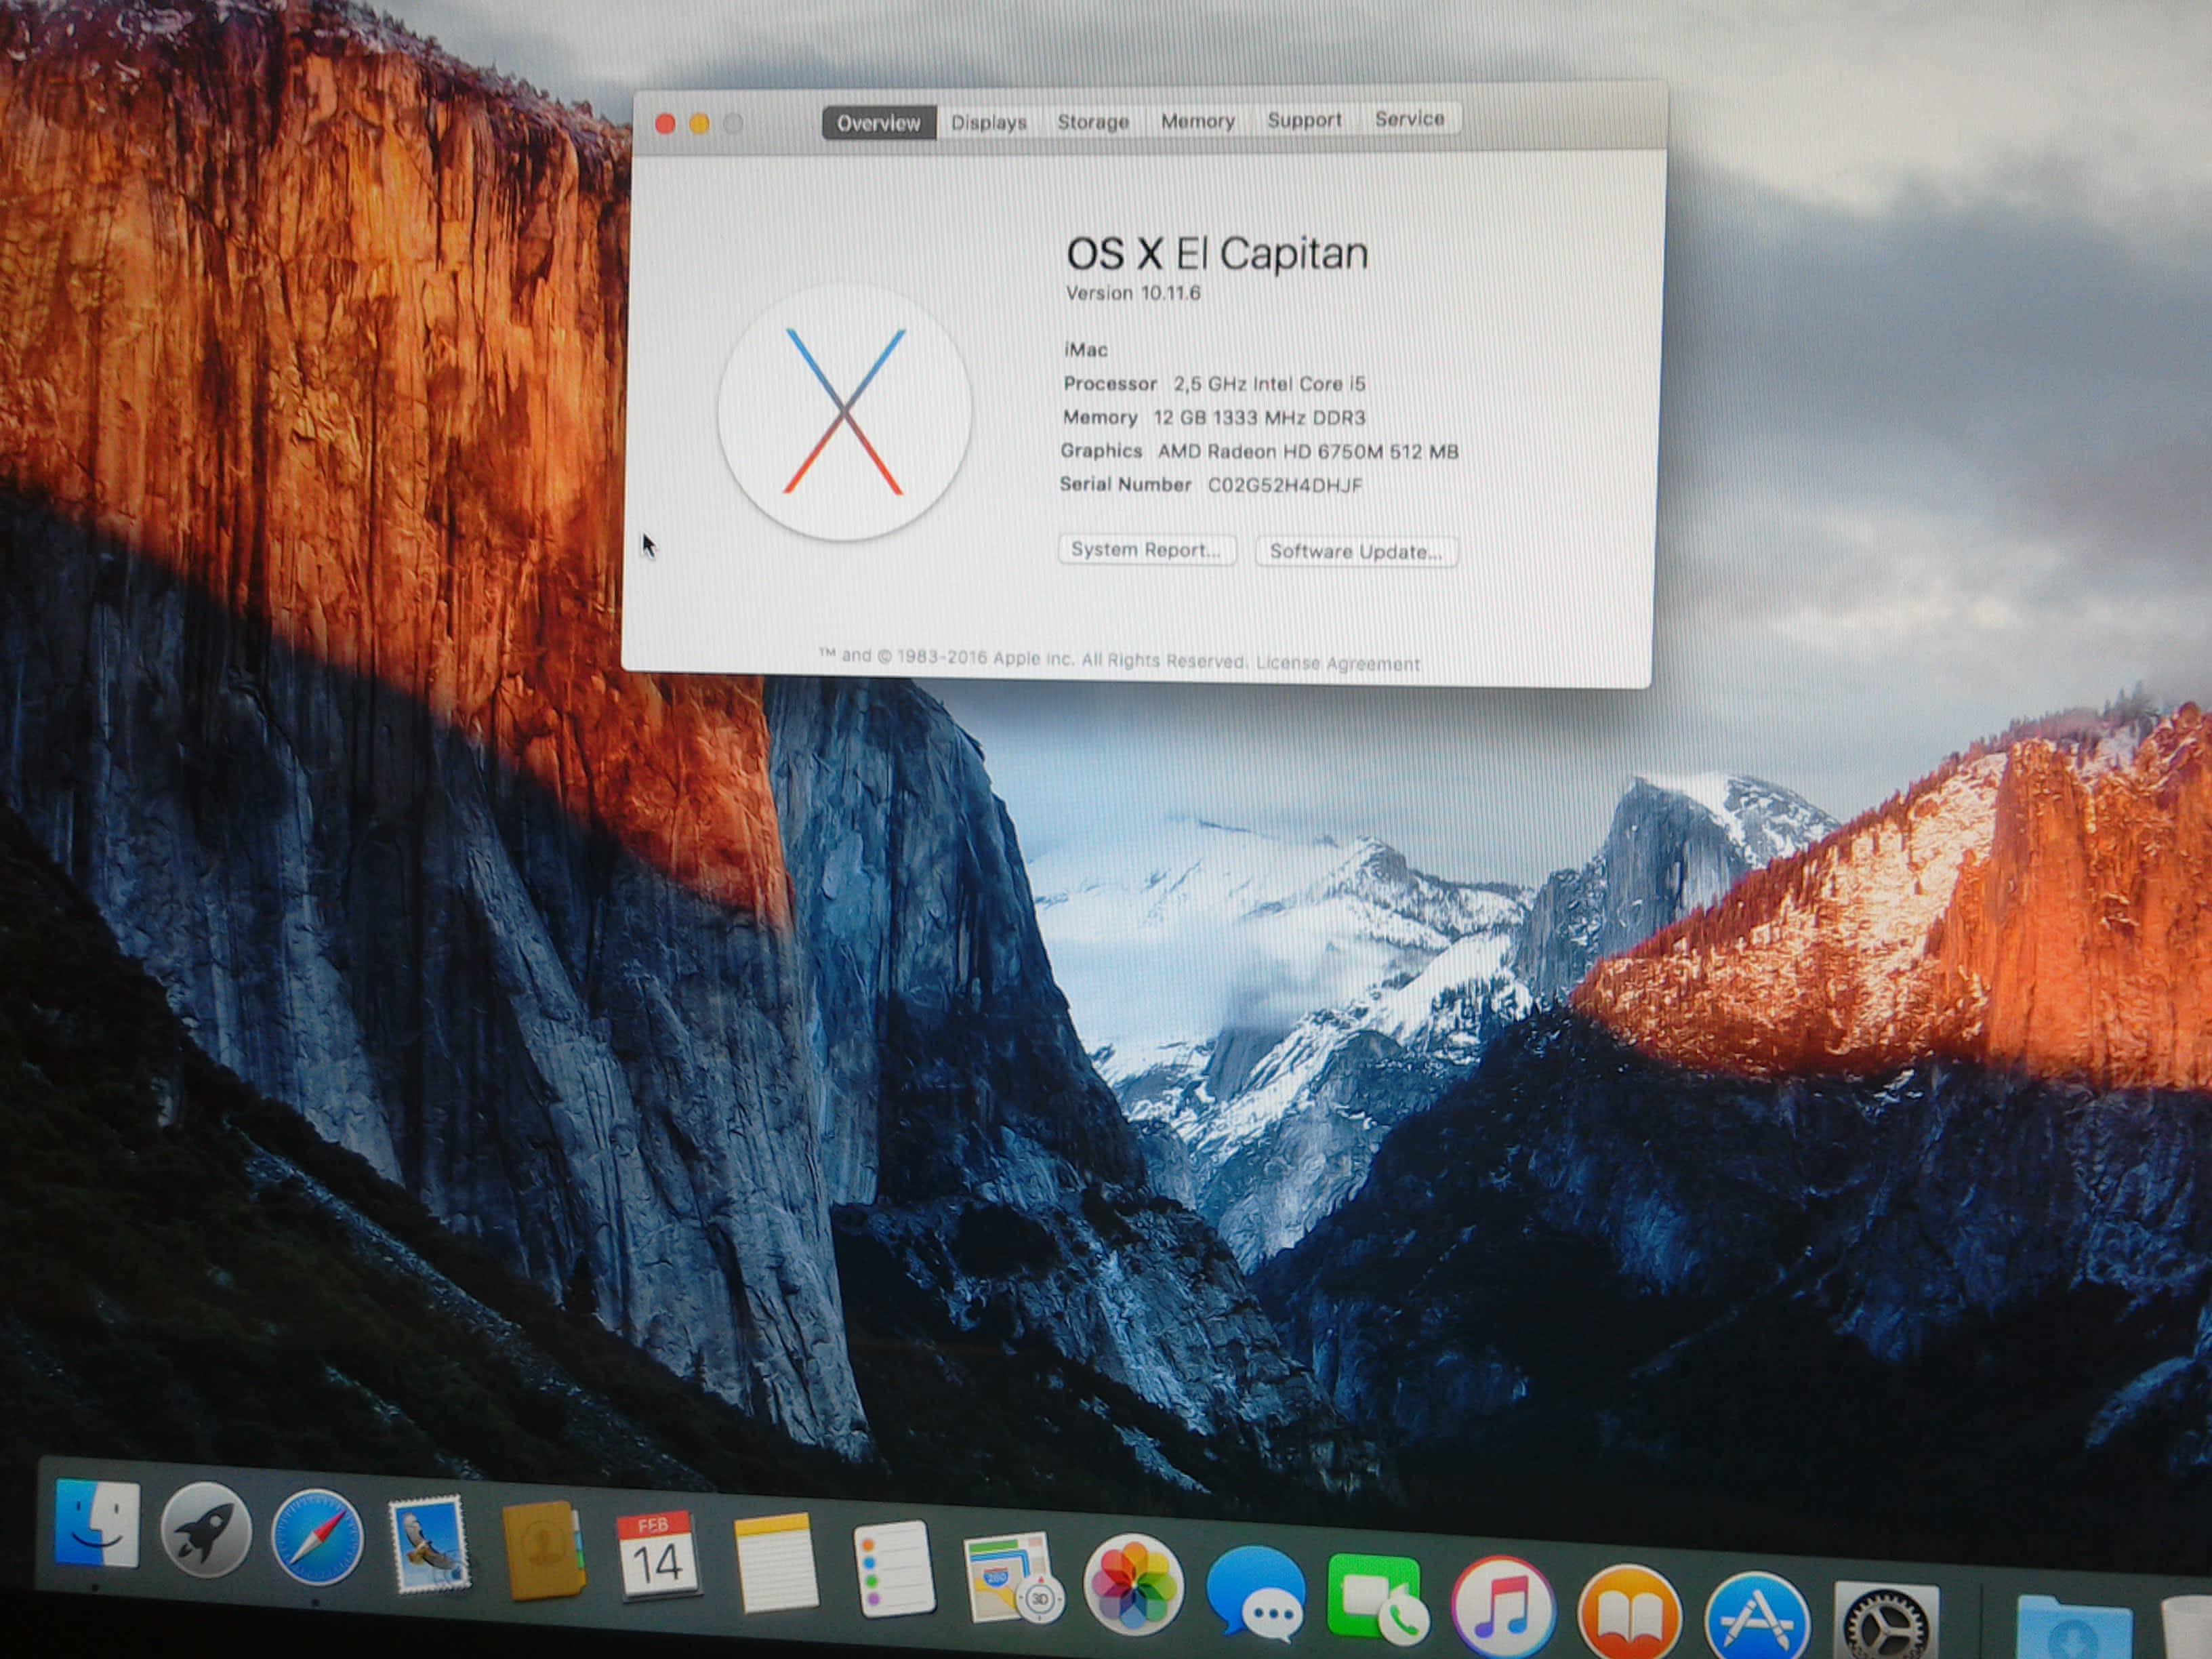This screenshot has width=2212, height=1659.
Task: Open the Memory tab
Action: tap(1197, 121)
